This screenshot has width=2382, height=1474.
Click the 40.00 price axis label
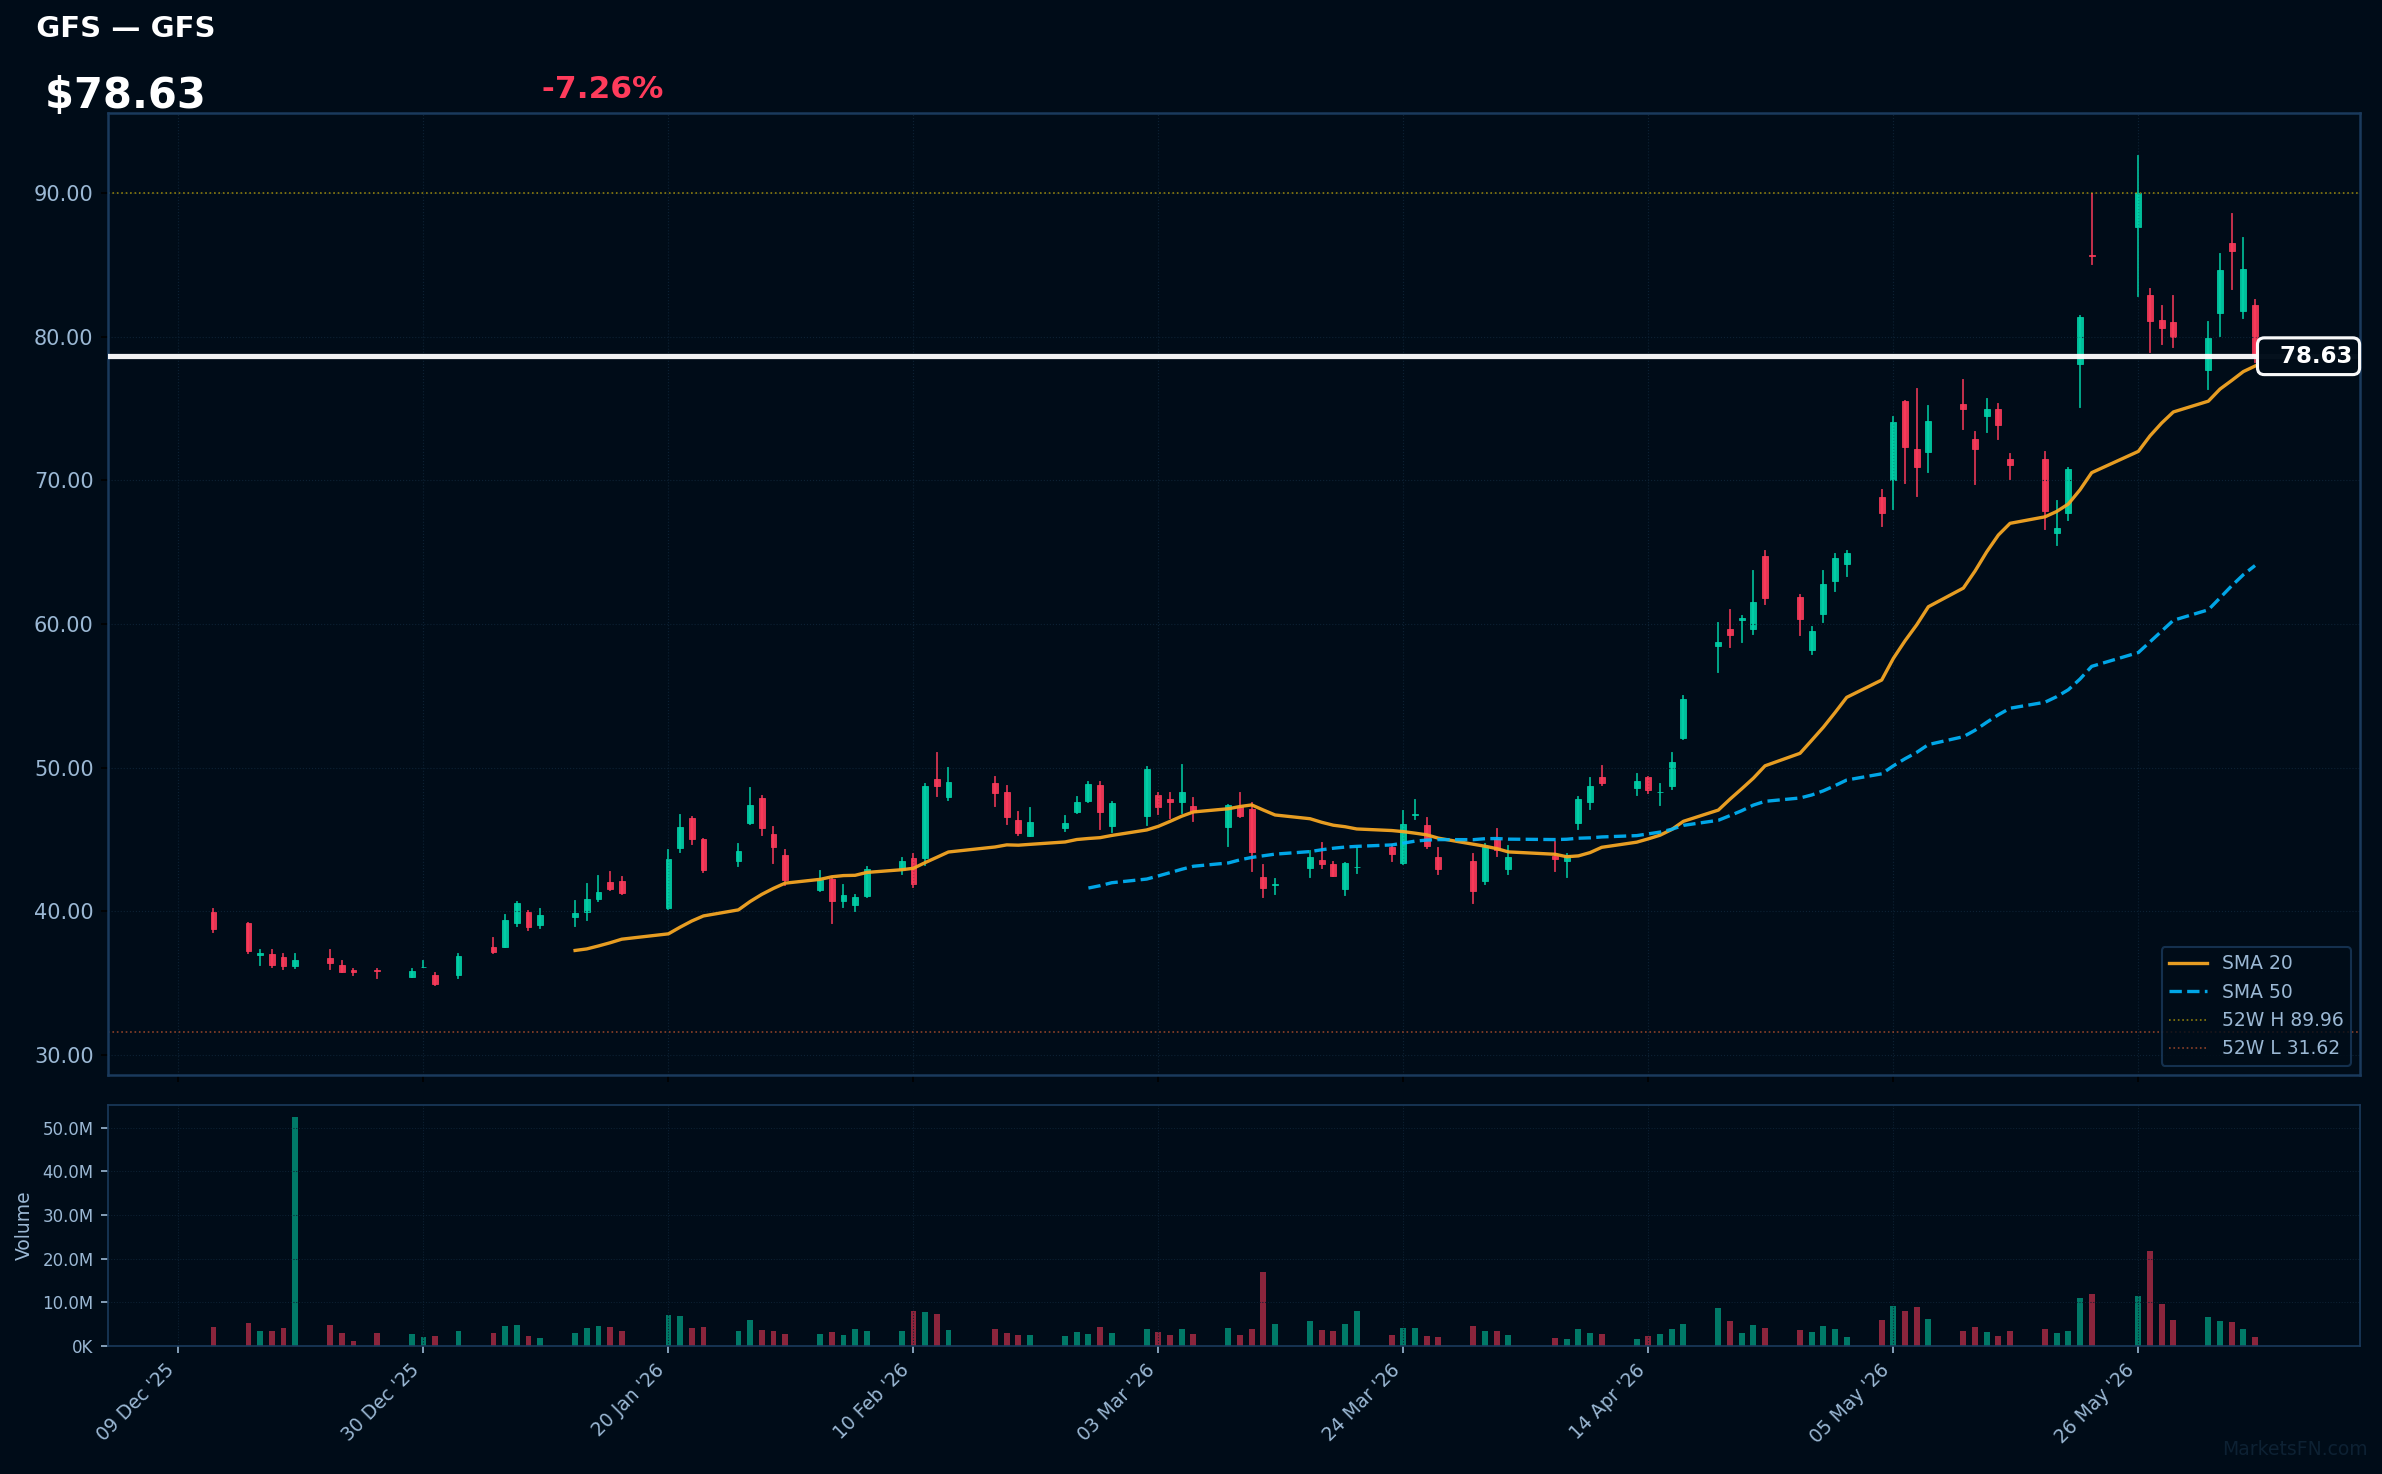(x=64, y=912)
